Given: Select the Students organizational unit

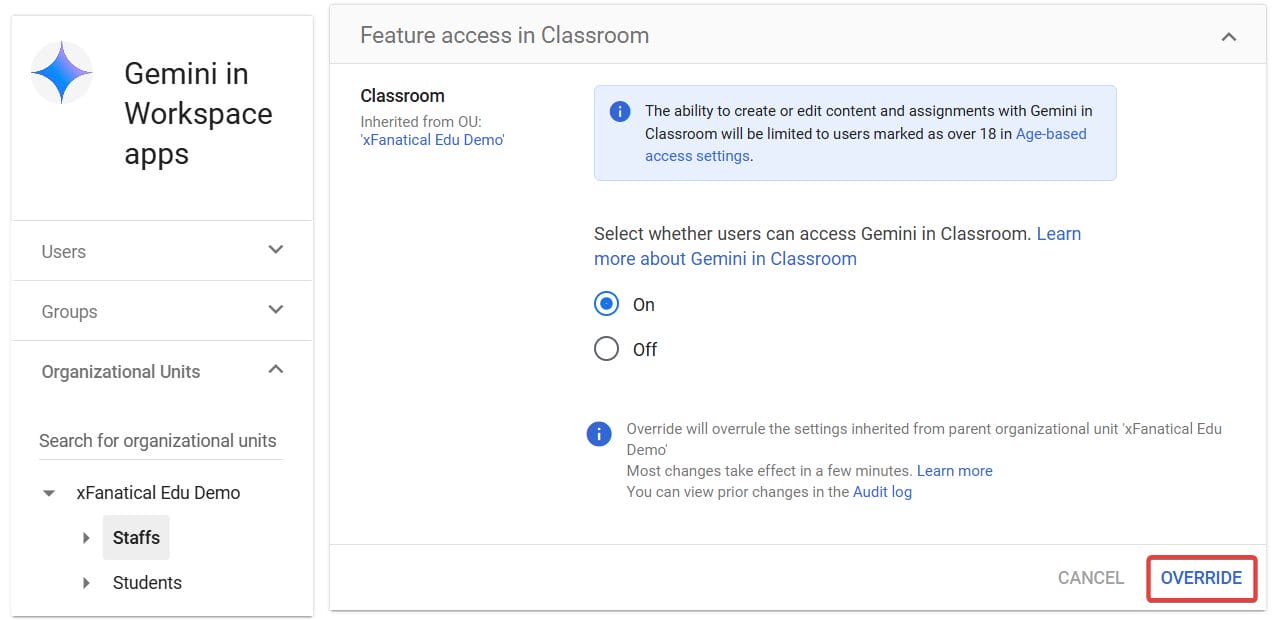Looking at the screenshot, I should pyautogui.click(x=147, y=583).
